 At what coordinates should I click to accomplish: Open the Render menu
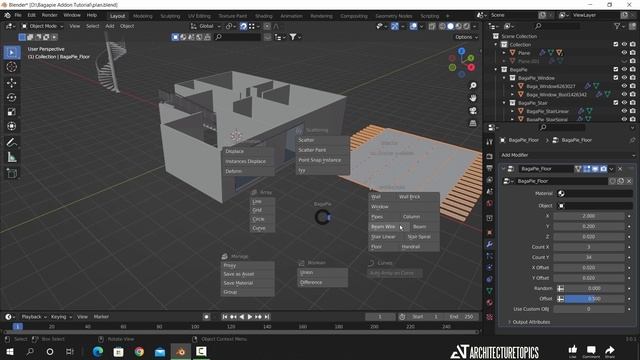click(49, 15)
